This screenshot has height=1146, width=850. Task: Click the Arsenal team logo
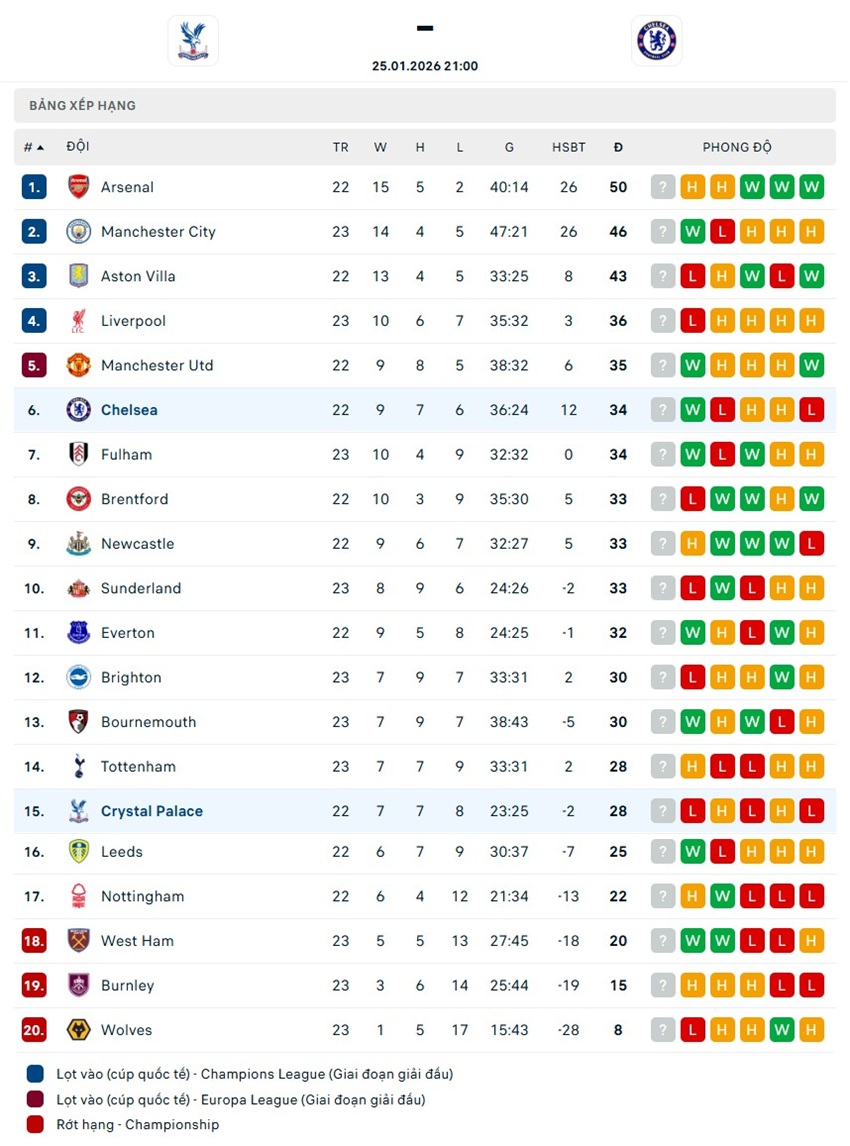(x=79, y=187)
